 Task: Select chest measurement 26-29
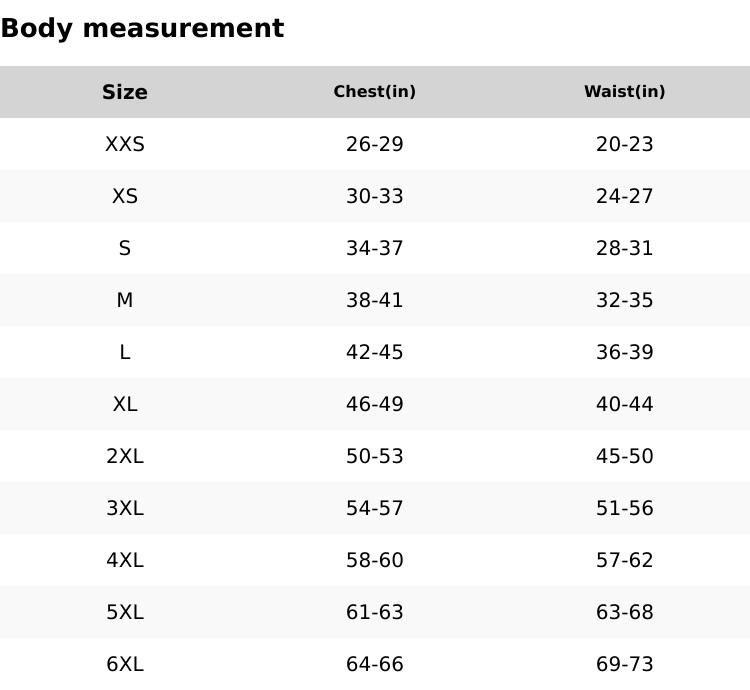click(x=375, y=144)
